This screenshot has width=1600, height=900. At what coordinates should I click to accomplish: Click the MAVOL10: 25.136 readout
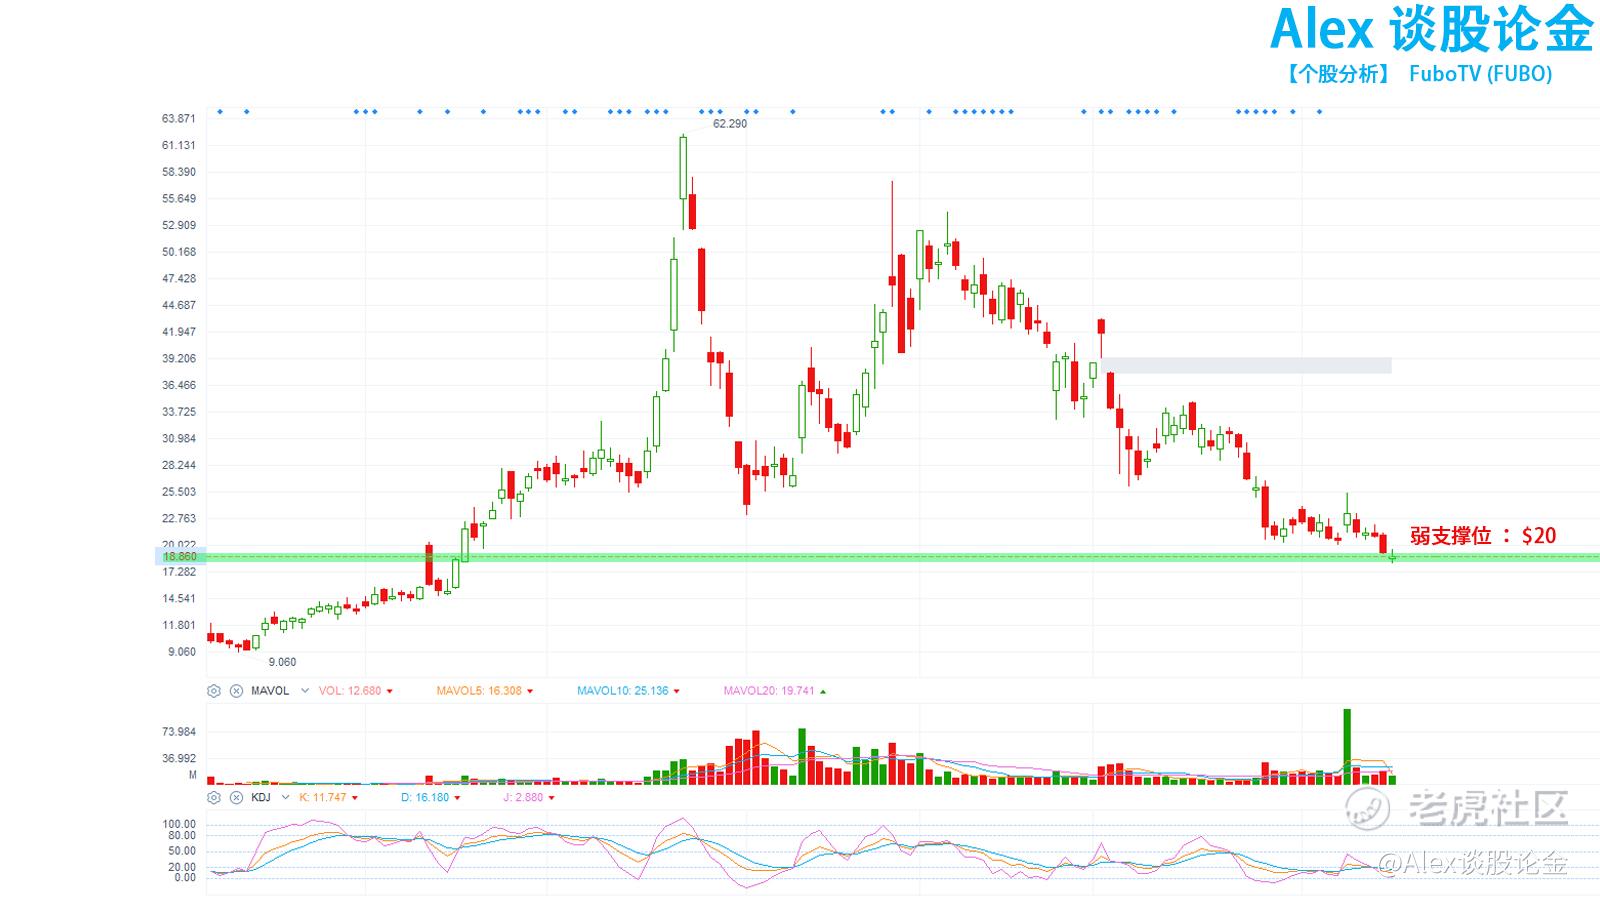click(622, 691)
